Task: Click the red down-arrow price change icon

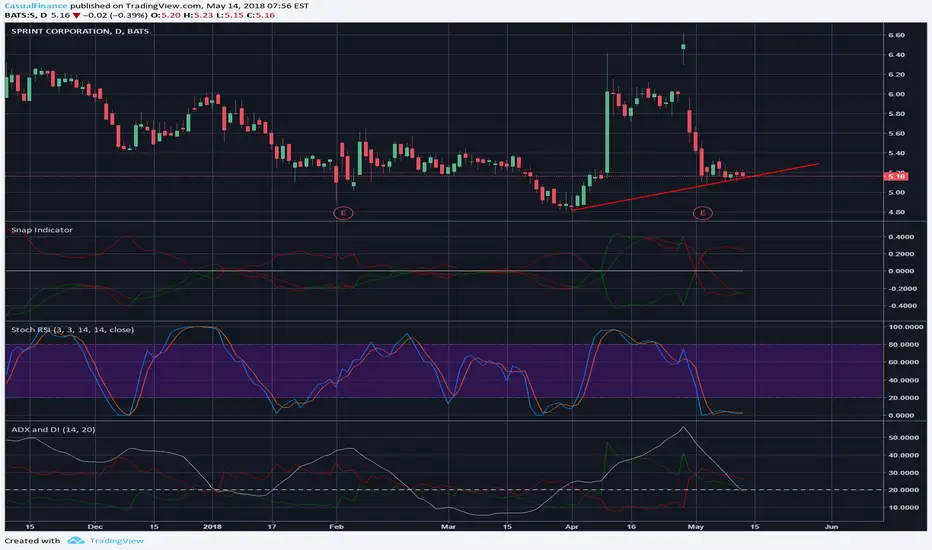Action: point(76,15)
